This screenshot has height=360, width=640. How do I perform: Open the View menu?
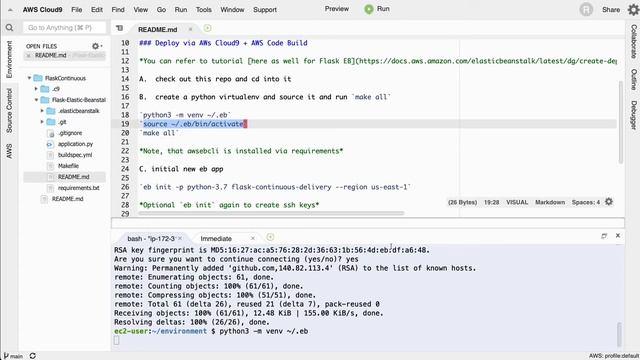click(140, 9)
